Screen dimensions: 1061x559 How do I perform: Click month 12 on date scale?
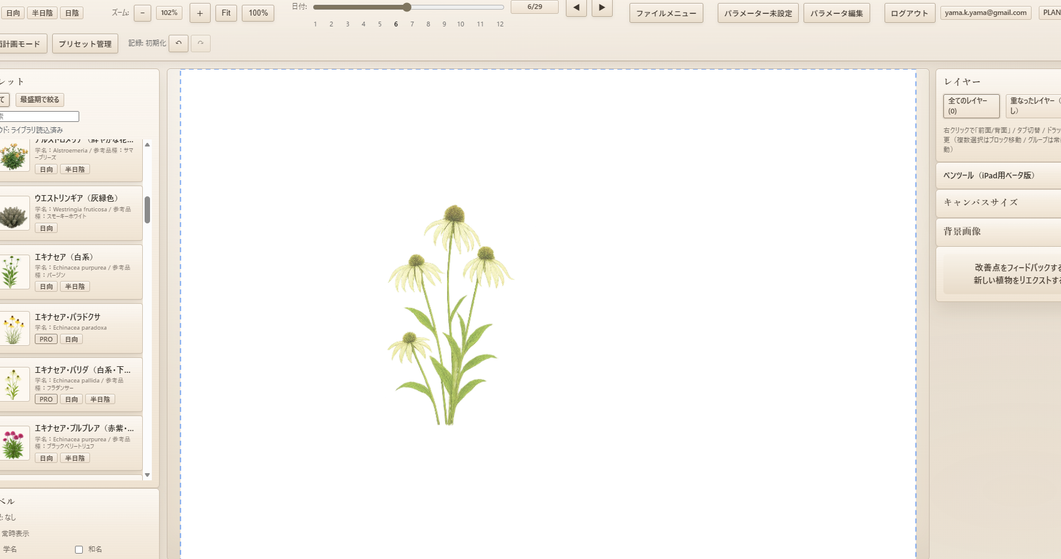click(x=500, y=24)
